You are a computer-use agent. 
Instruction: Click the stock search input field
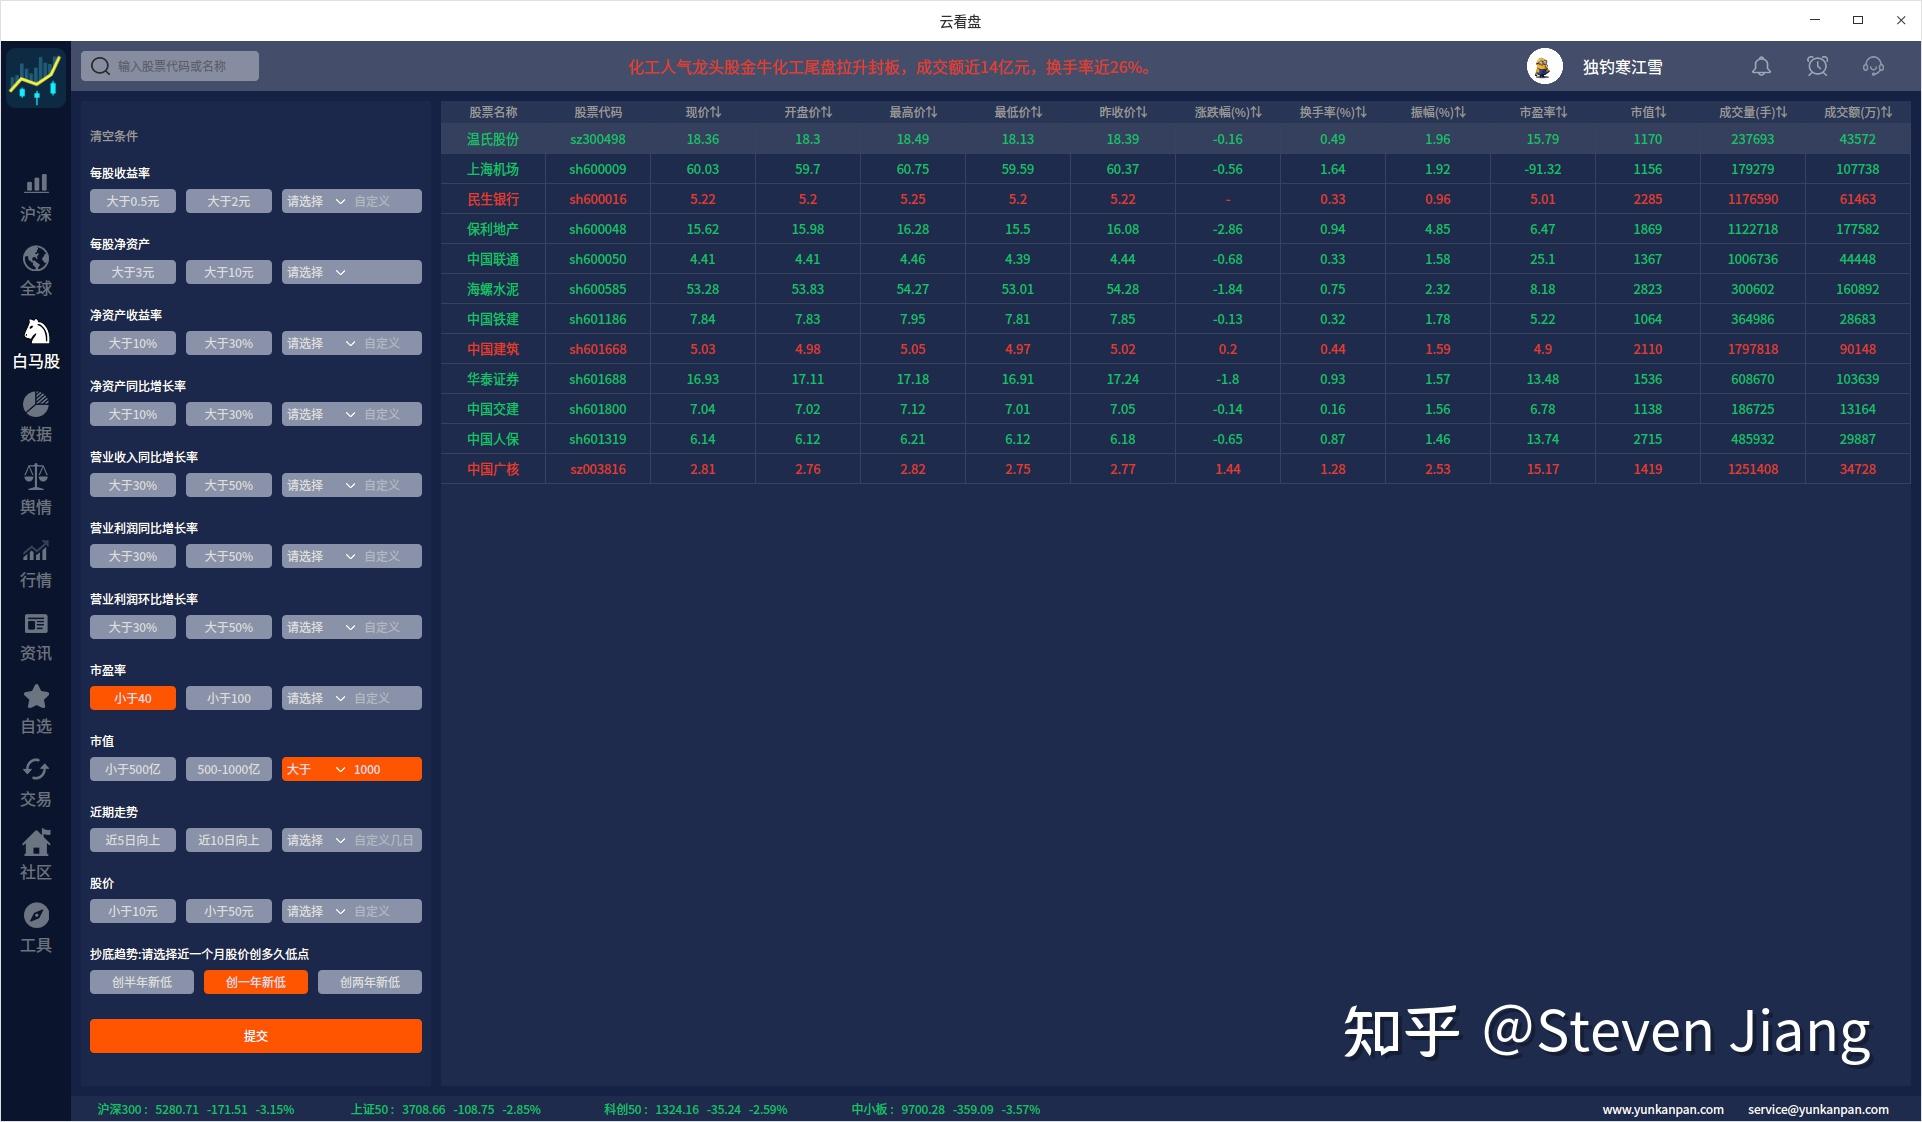click(x=170, y=66)
